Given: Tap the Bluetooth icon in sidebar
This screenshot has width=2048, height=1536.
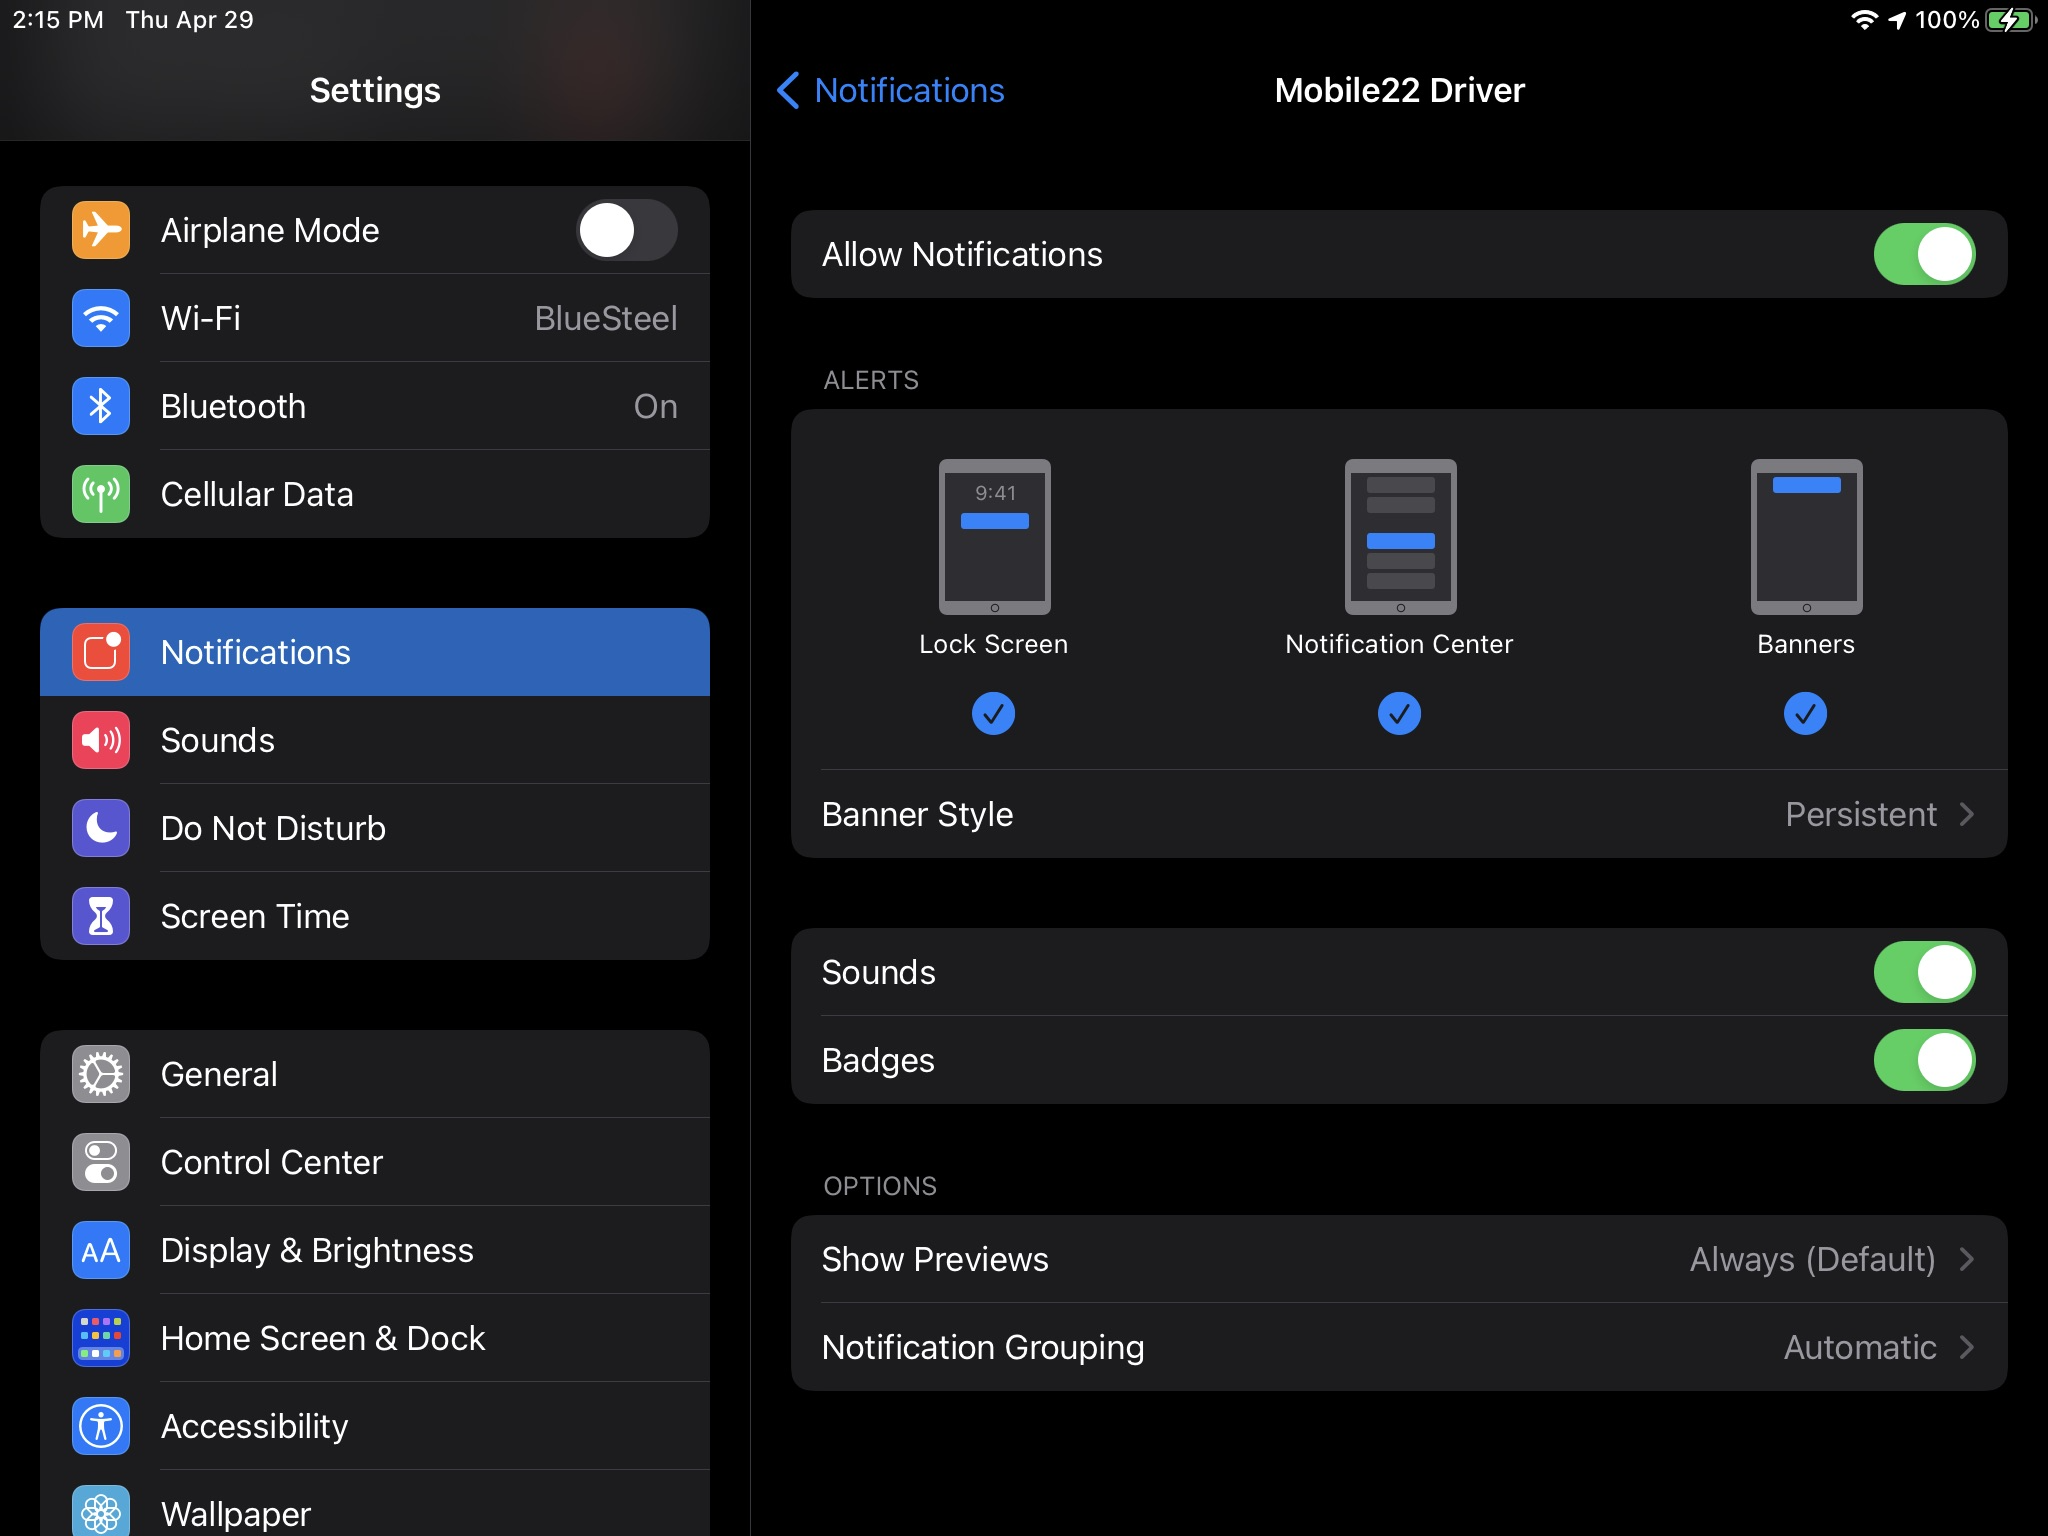Looking at the screenshot, I should [x=101, y=406].
